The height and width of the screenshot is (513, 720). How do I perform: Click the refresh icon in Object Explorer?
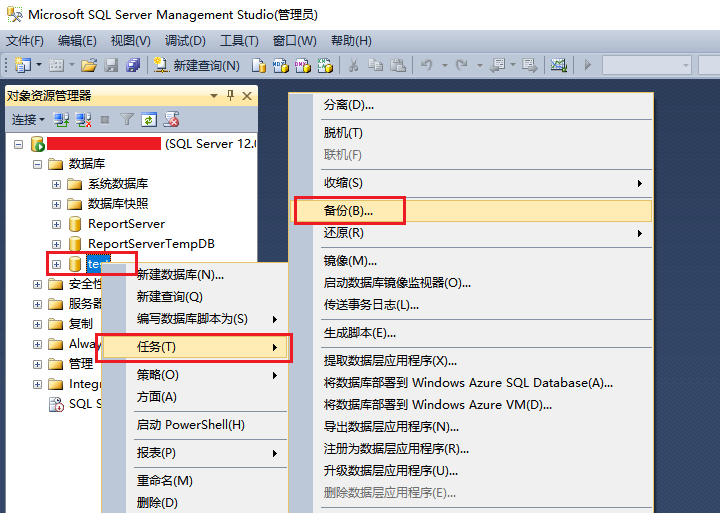(148, 119)
